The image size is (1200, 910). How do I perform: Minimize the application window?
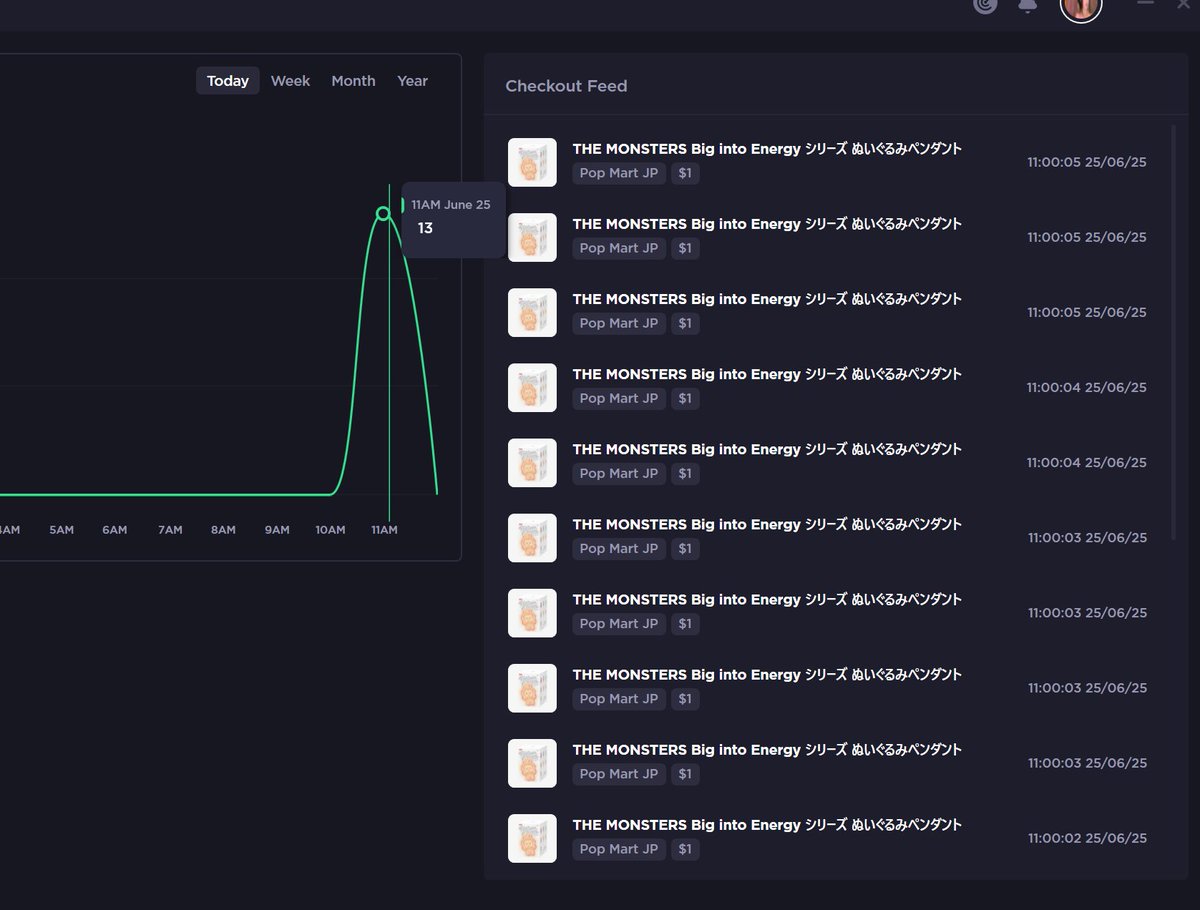(1145, 4)
